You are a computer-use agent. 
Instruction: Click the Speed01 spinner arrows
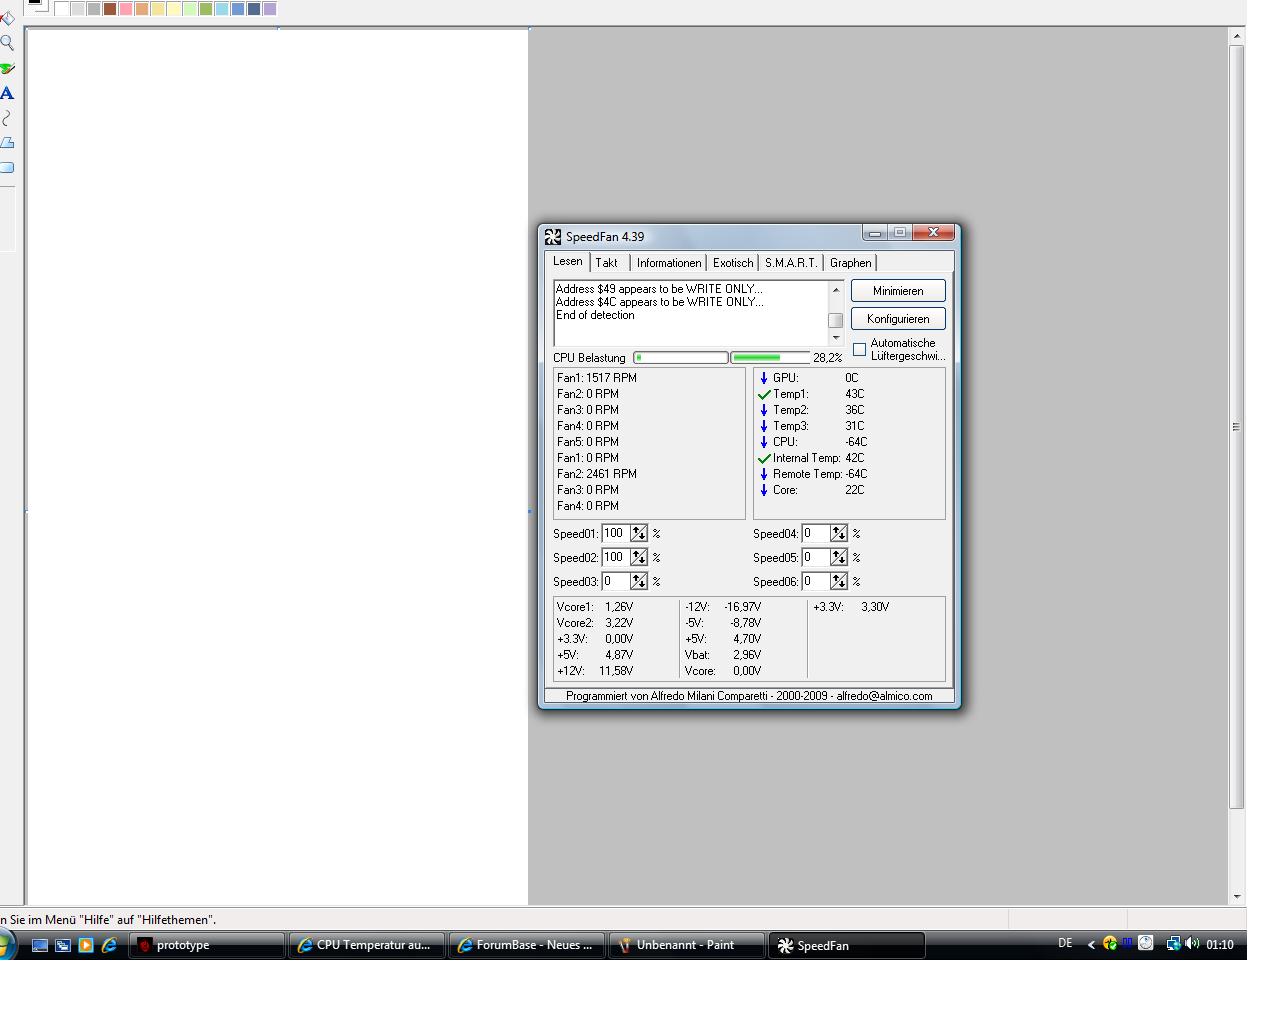(x=638, y=534)
